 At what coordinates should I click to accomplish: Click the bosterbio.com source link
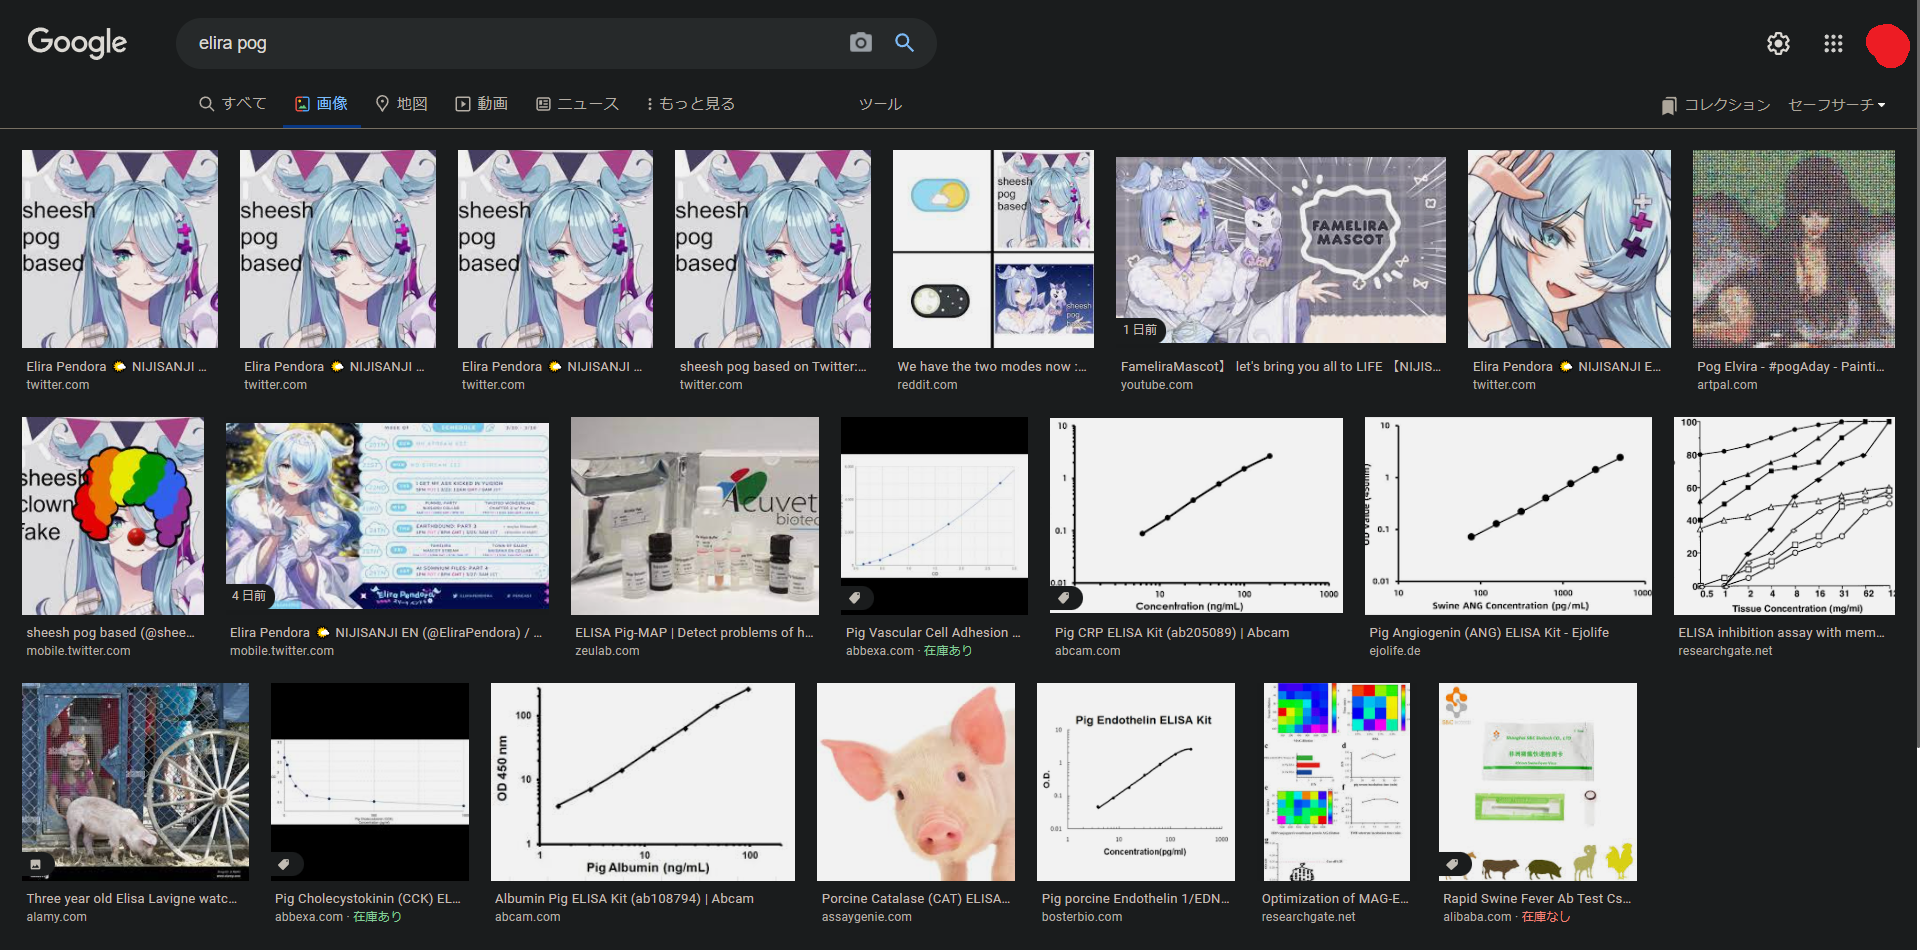point(1082,917)
